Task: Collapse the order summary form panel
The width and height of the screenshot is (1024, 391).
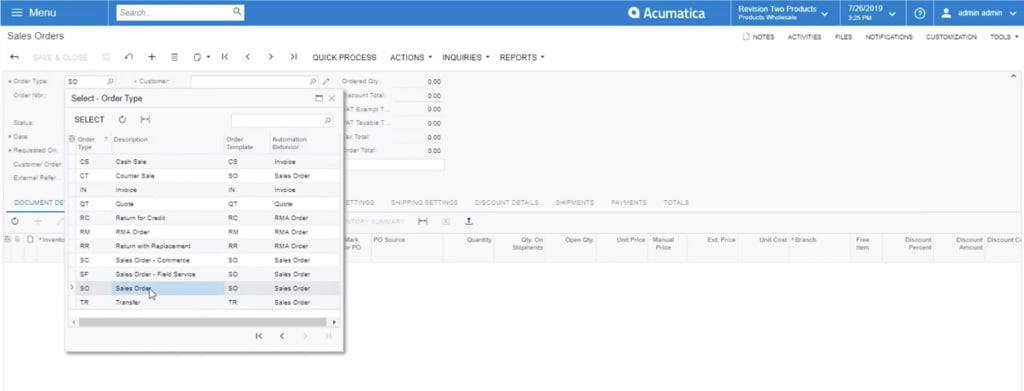Action: click(1014, 76)
